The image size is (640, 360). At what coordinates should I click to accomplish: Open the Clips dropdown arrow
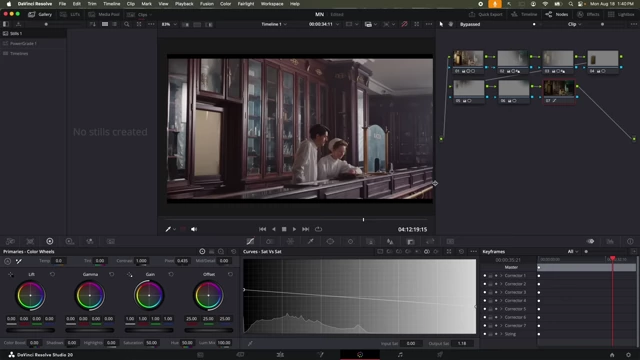click(151, 15)
